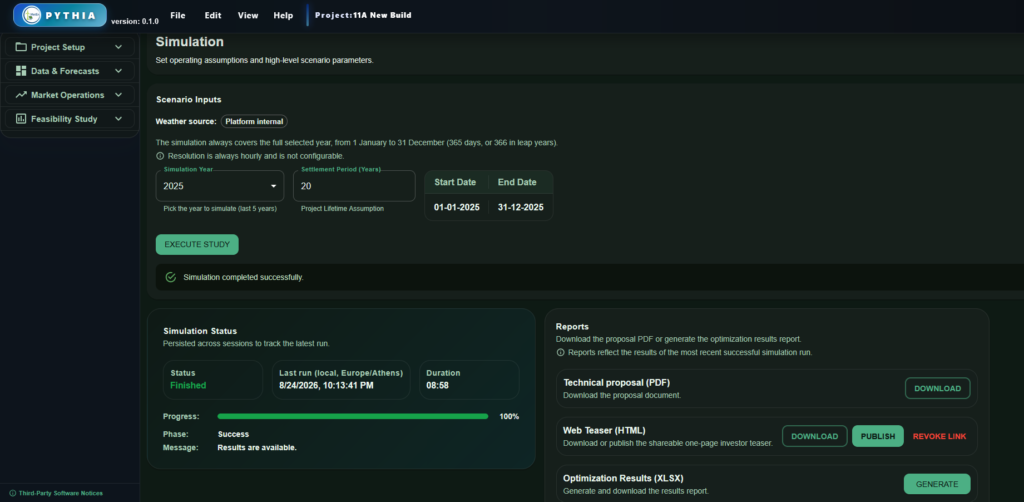
Task: Click the success checkmark icon in the banner
Action: tap(170, 277)
